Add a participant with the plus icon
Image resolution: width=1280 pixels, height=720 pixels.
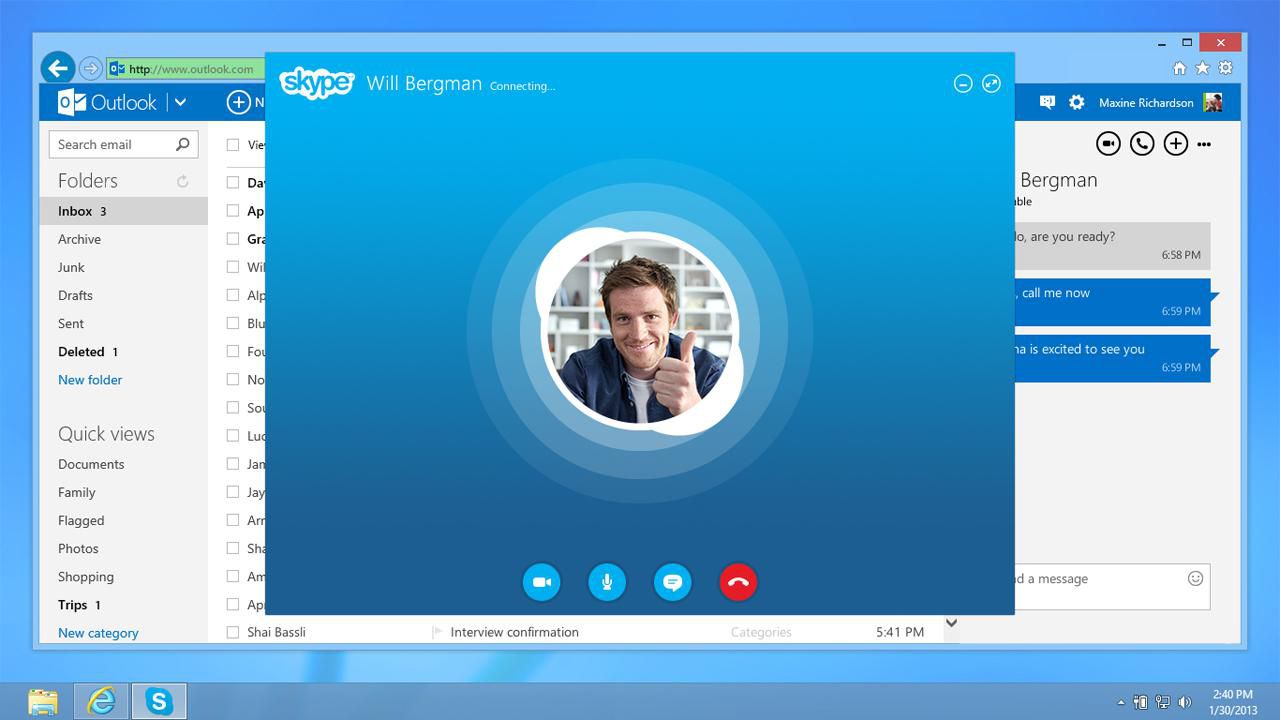pos(1176,144)
